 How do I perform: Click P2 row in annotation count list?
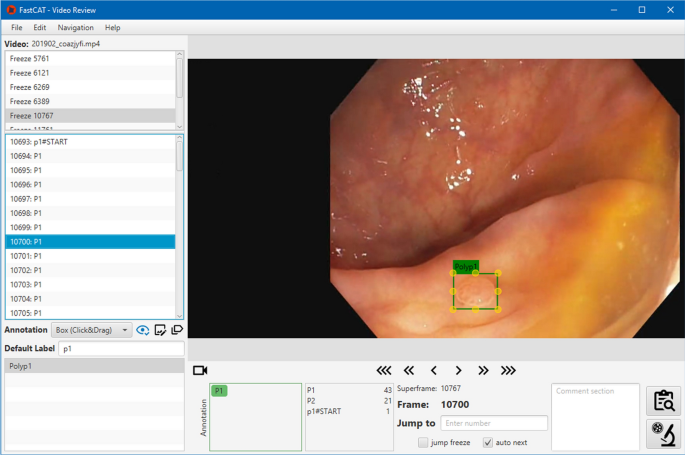tap(349, 401)
